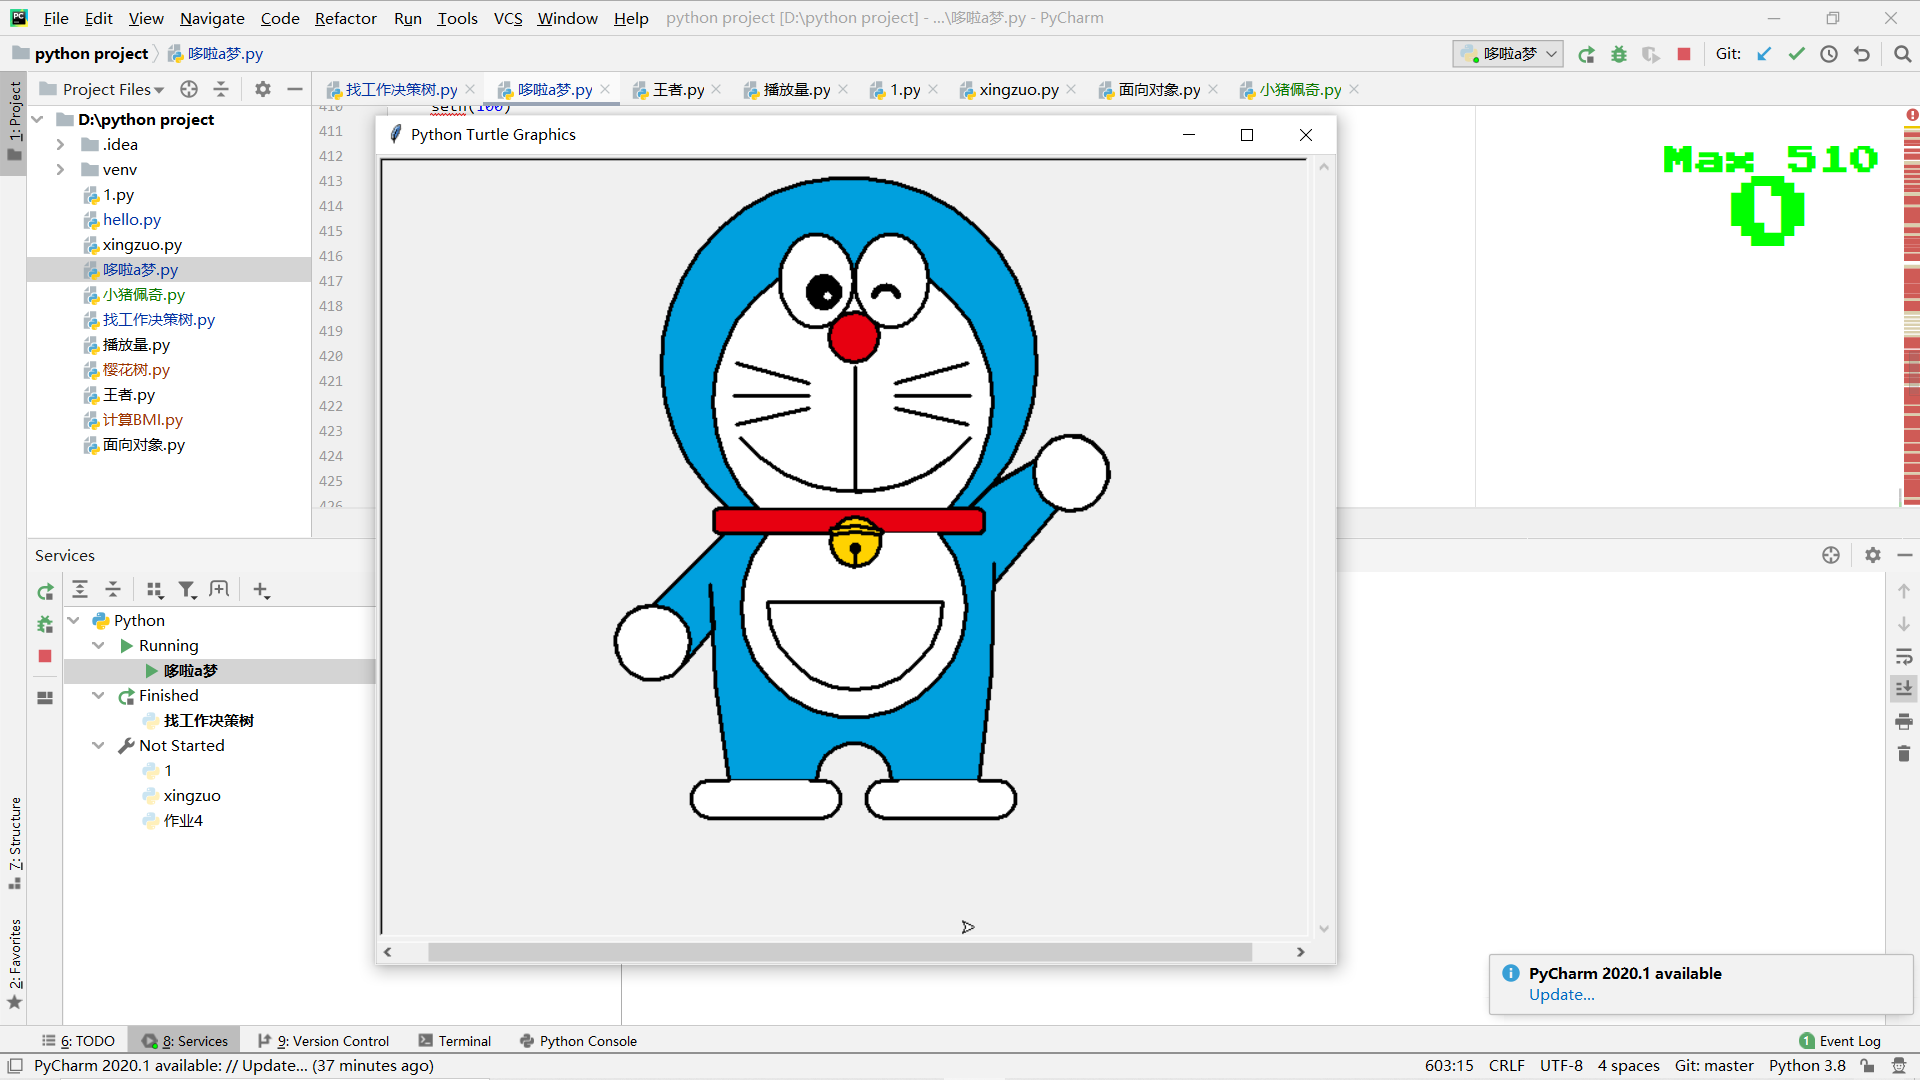Collapse Python node in Services tree

pyautogui.click(x=74, y=621)
